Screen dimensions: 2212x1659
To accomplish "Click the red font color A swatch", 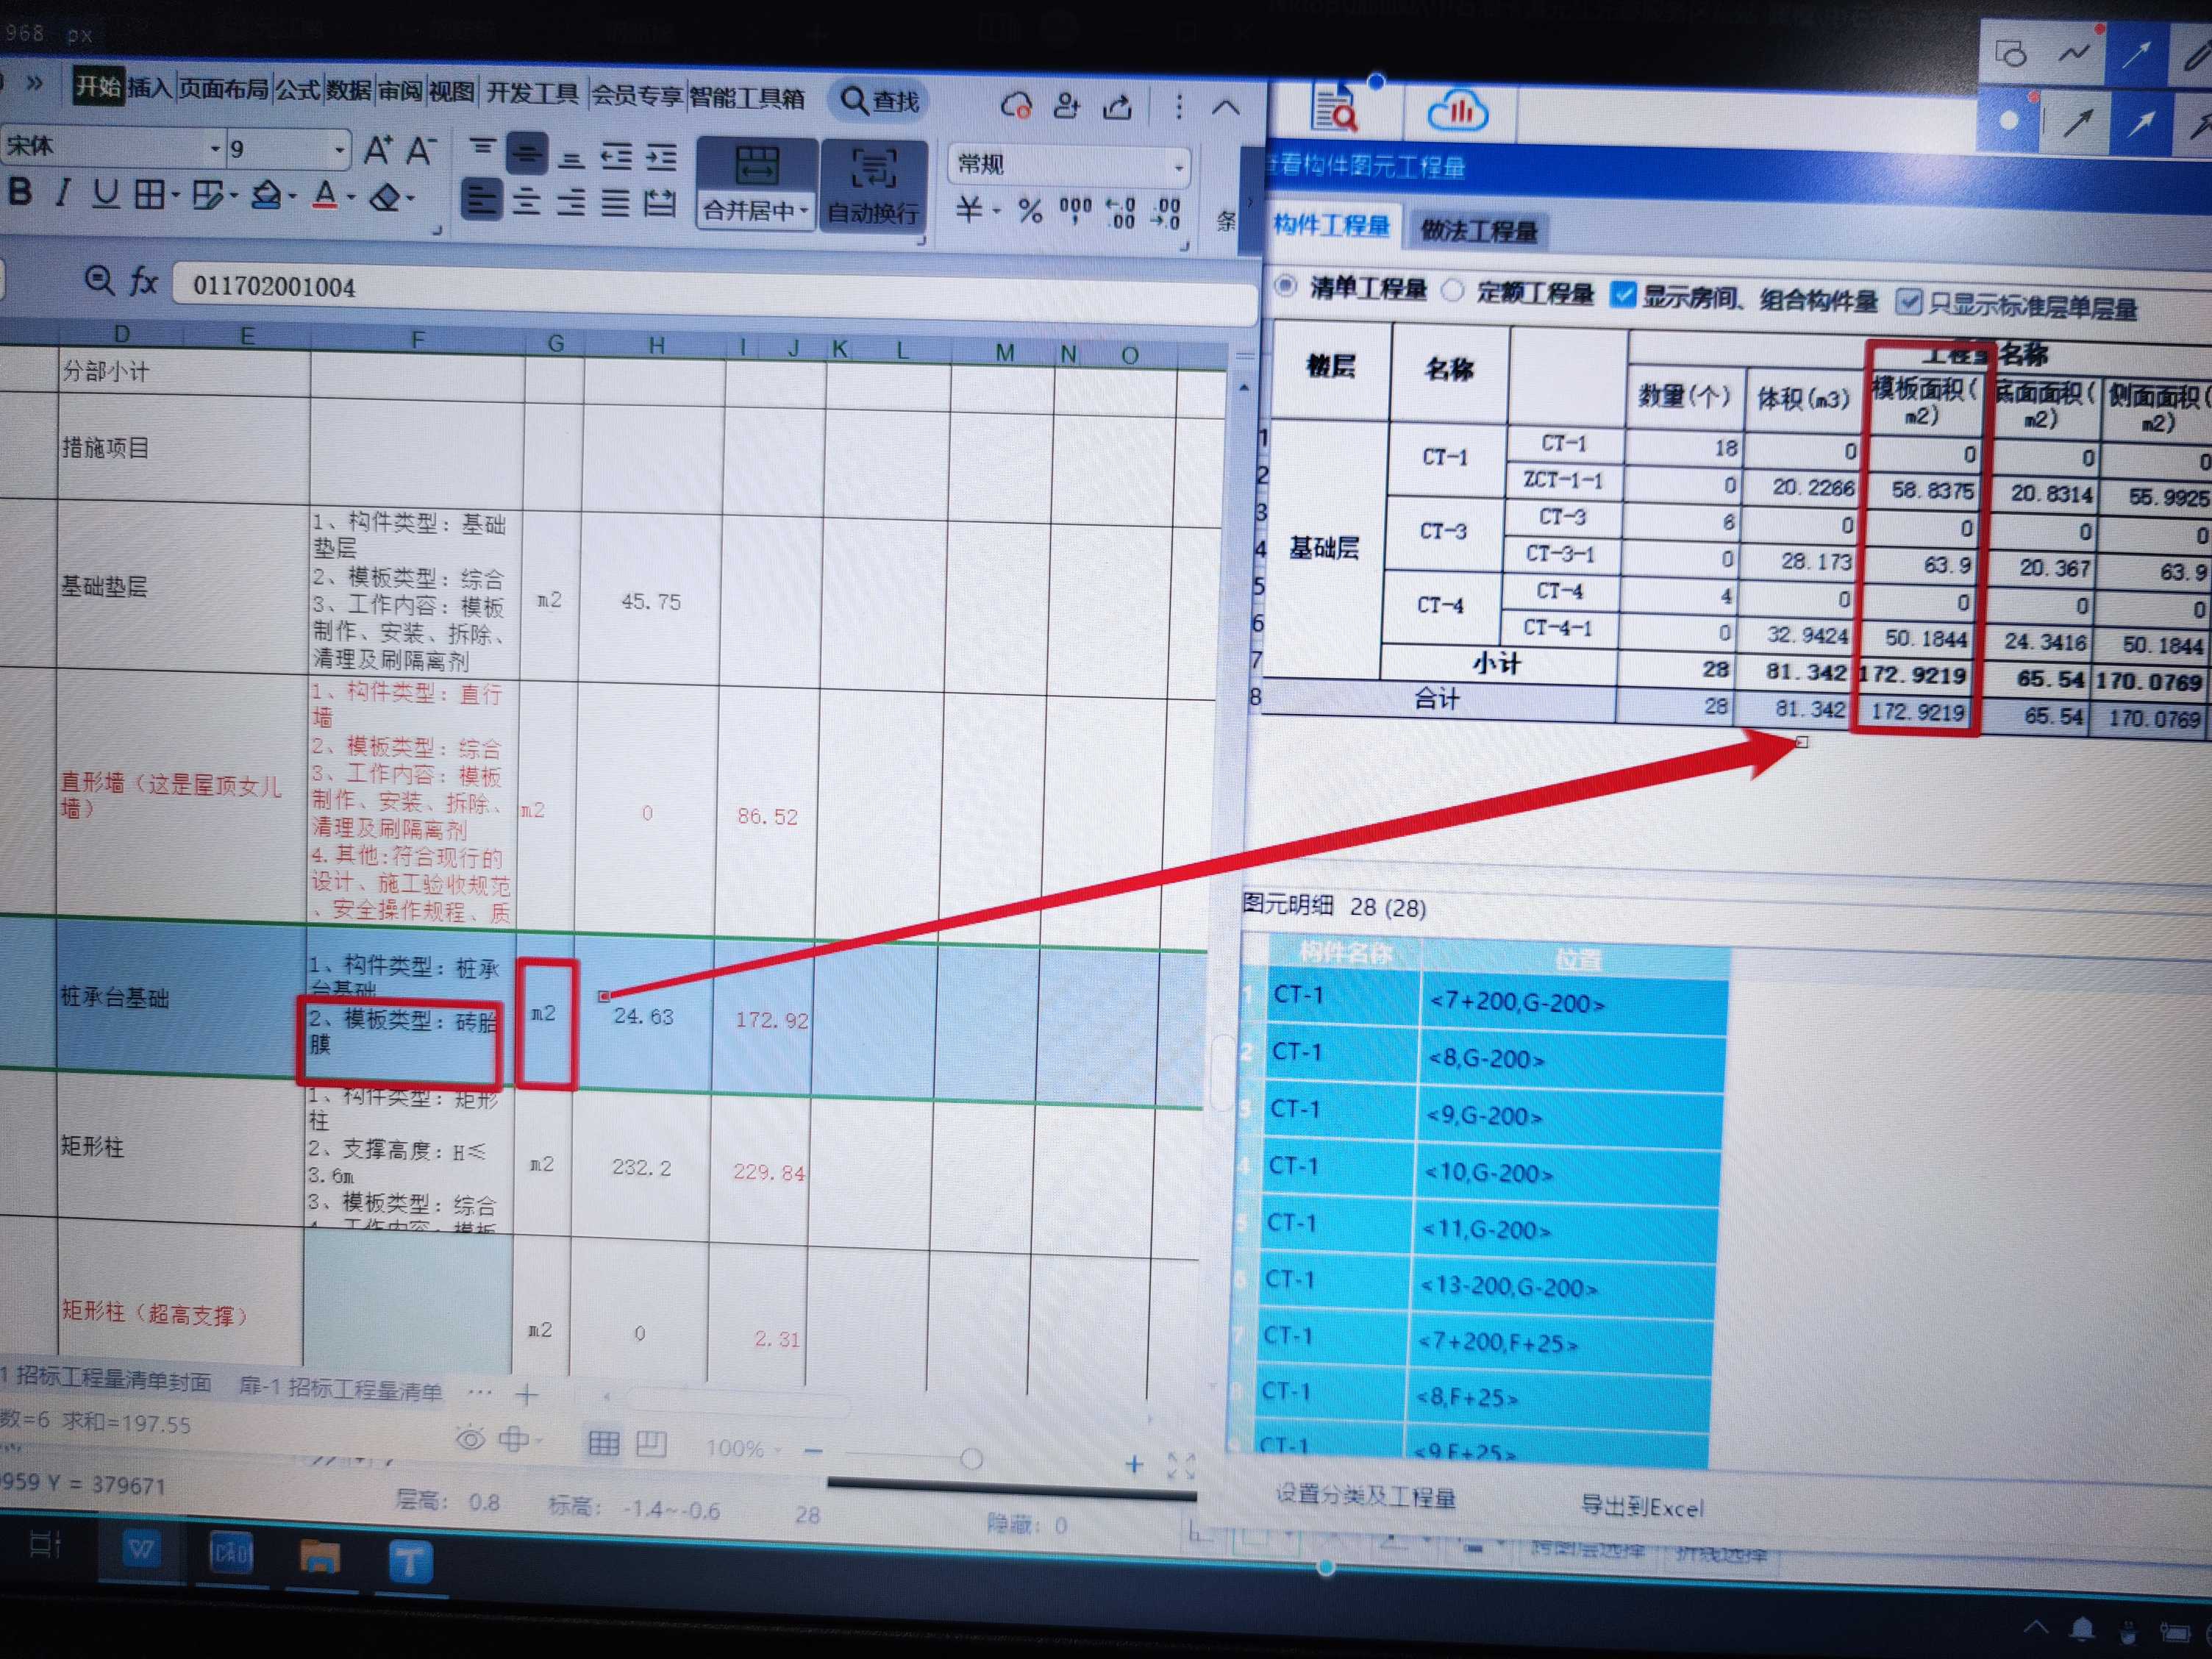I will (325, 196).
